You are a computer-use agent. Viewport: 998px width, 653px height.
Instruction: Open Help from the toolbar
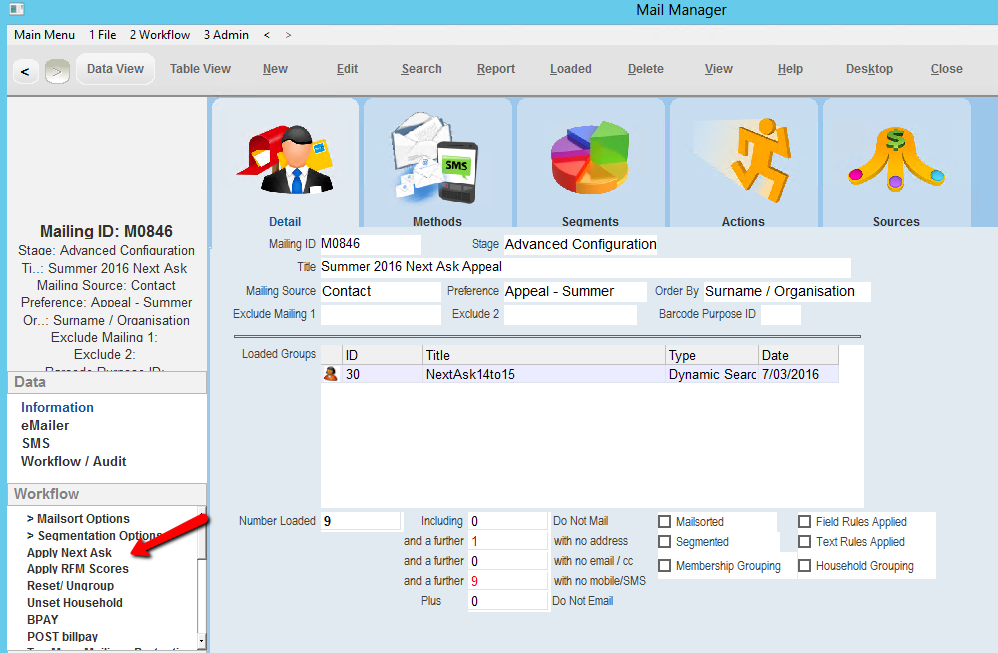(x=790, y=69)
